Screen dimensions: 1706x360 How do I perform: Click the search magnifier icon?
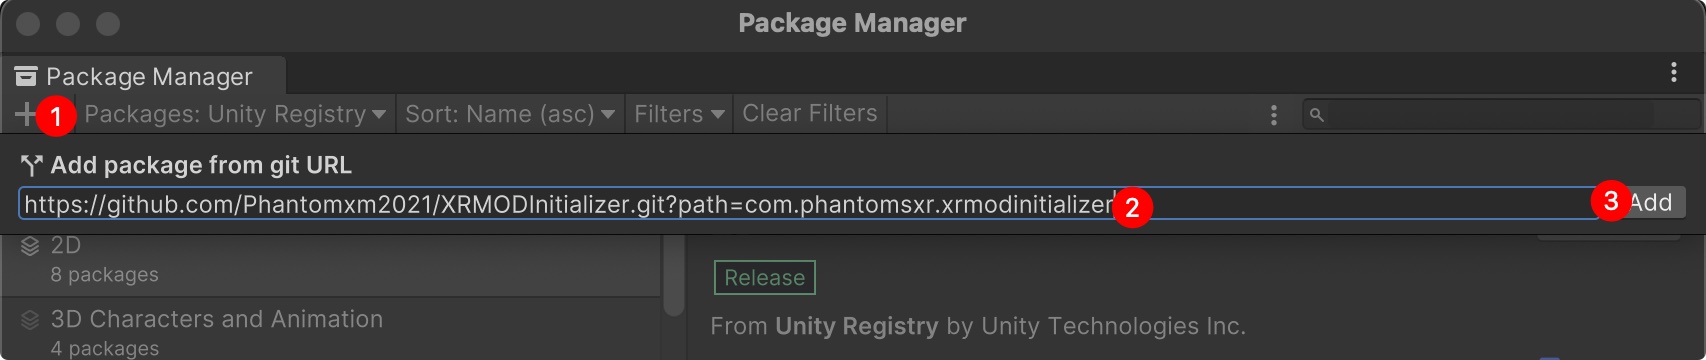[1317, 115]
